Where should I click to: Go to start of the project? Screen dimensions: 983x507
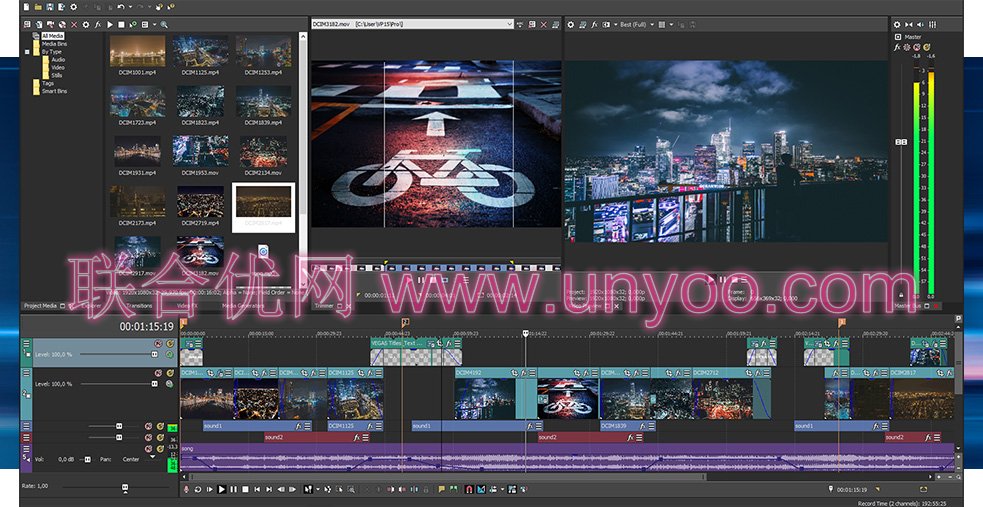257,489
